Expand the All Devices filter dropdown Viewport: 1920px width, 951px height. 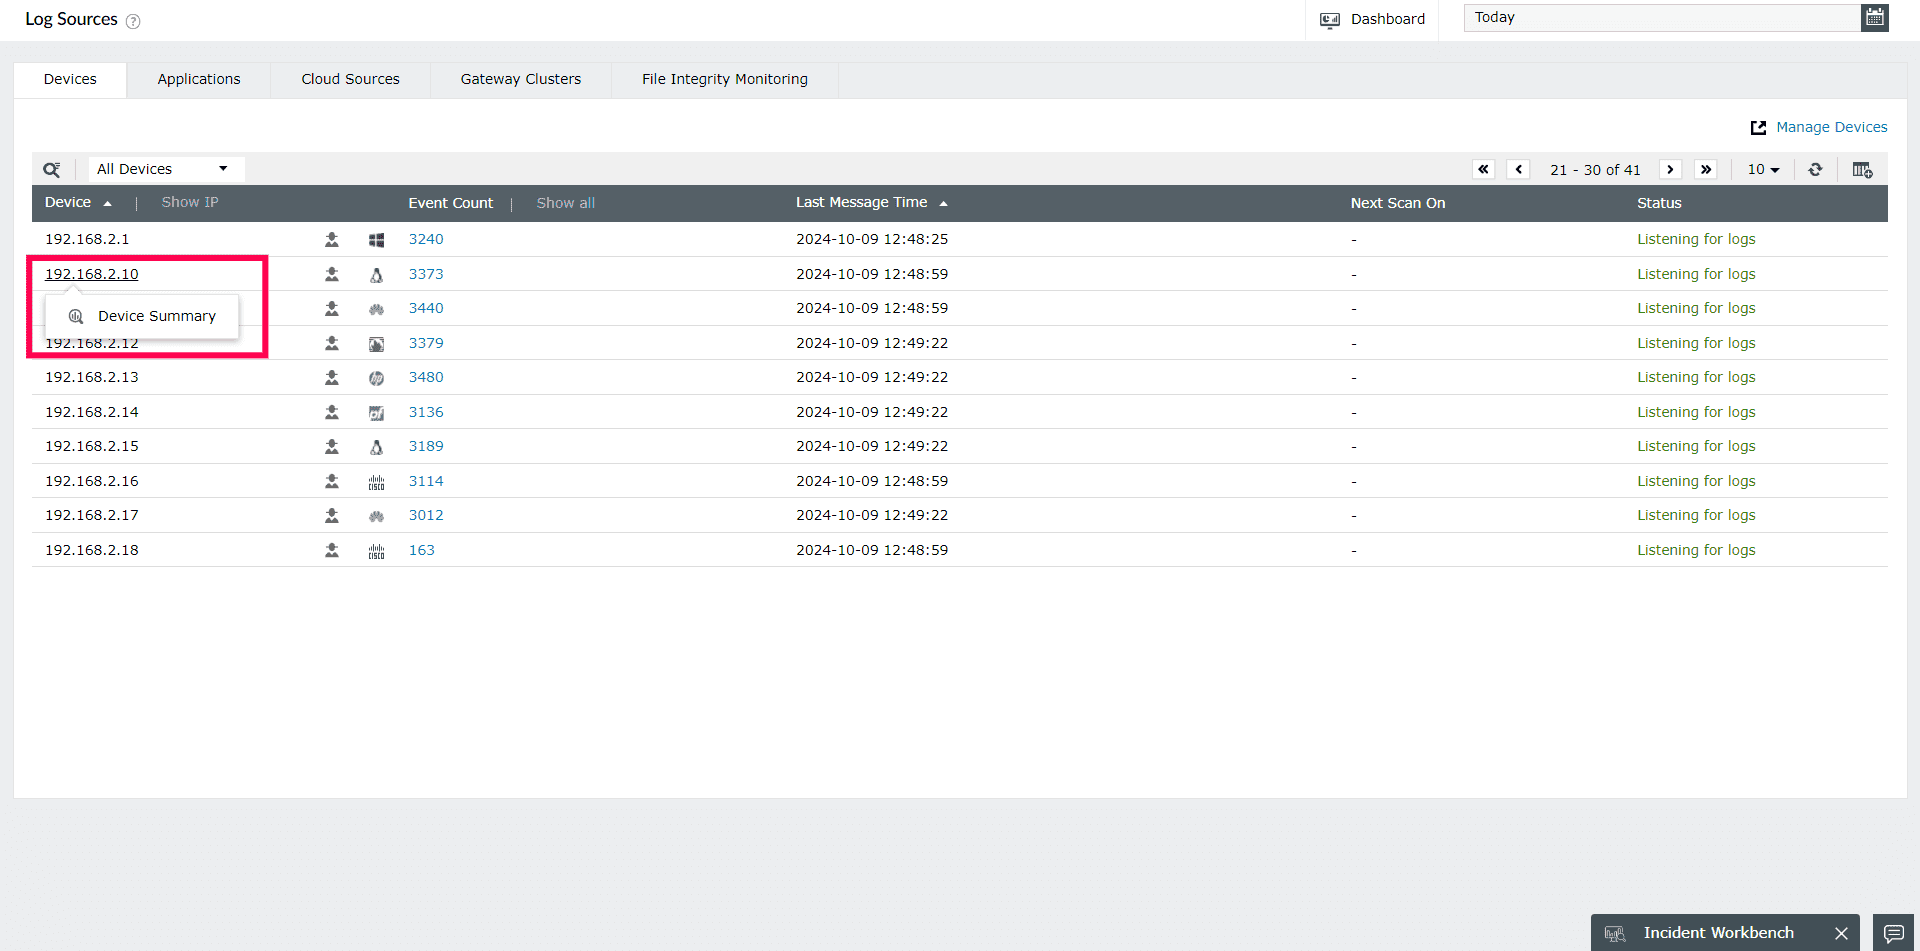tap(166, 169)
